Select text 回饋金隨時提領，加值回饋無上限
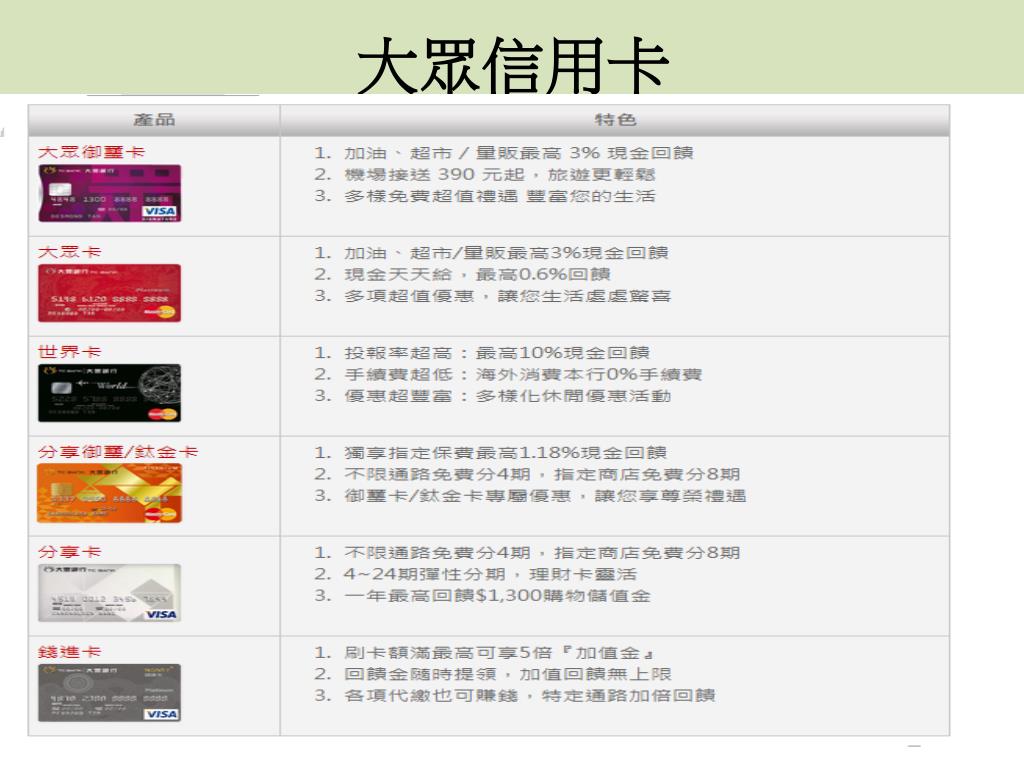Viewport: 1024px width, 768px height. coord(507,674)
